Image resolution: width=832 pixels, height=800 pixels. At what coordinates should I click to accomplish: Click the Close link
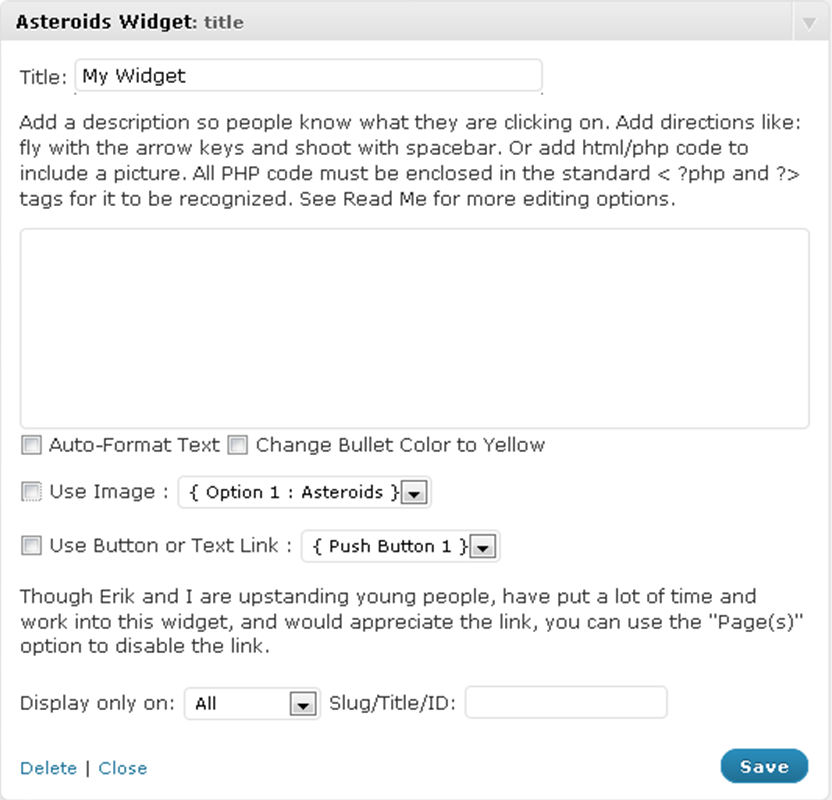pyautogui.click(x=123, y=768)
